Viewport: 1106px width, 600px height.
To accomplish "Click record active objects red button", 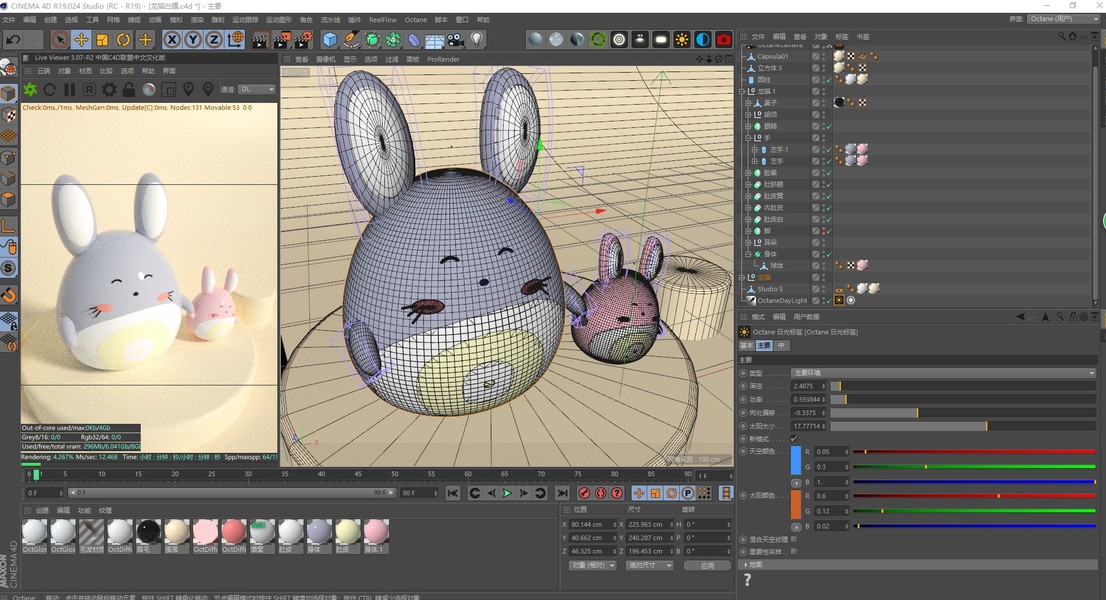I will pyautogui.click(x=584, y=494).
